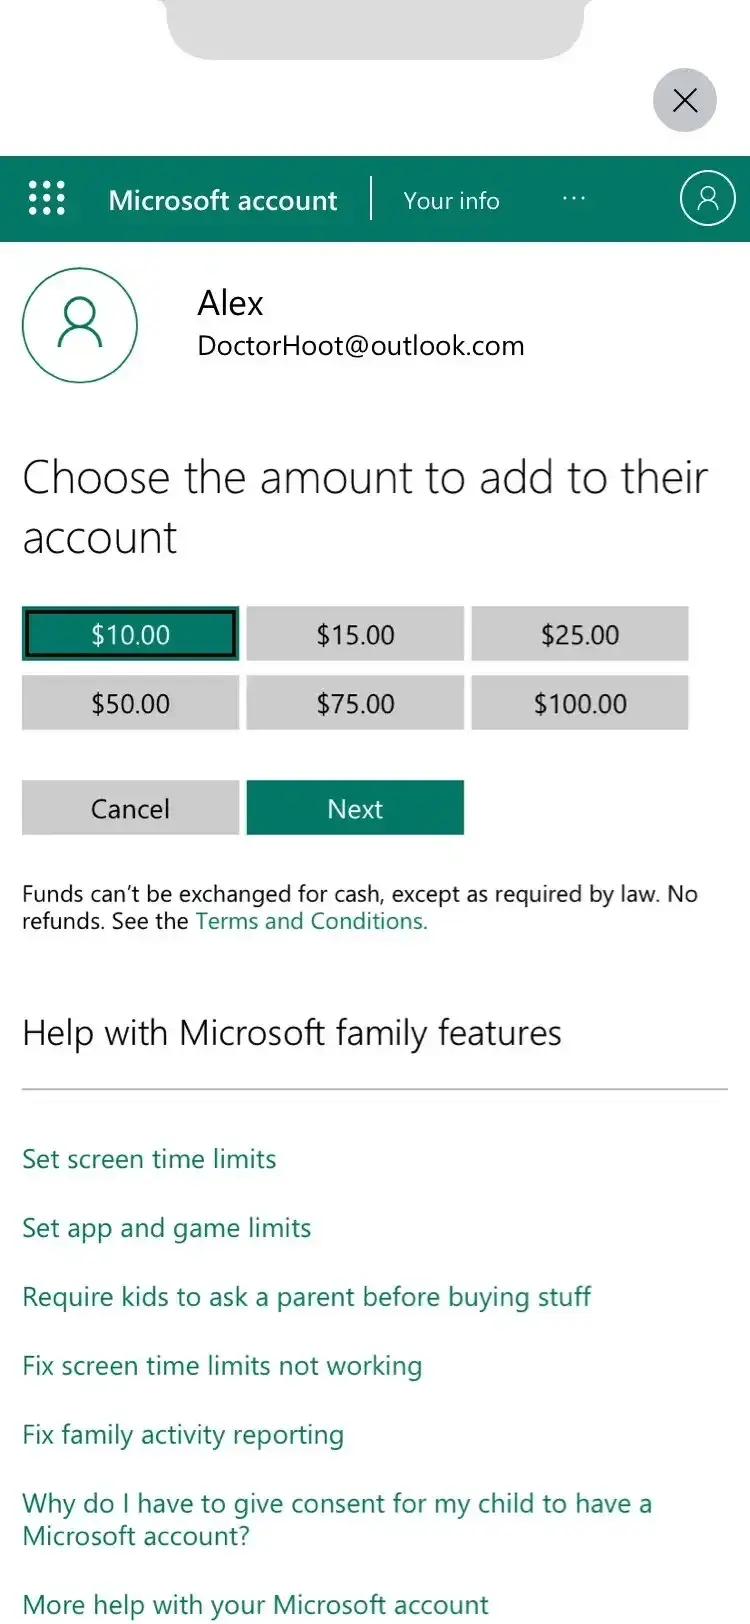Click Alex's profile avatar picture
Screen dimensions: 750x1624
80,325
